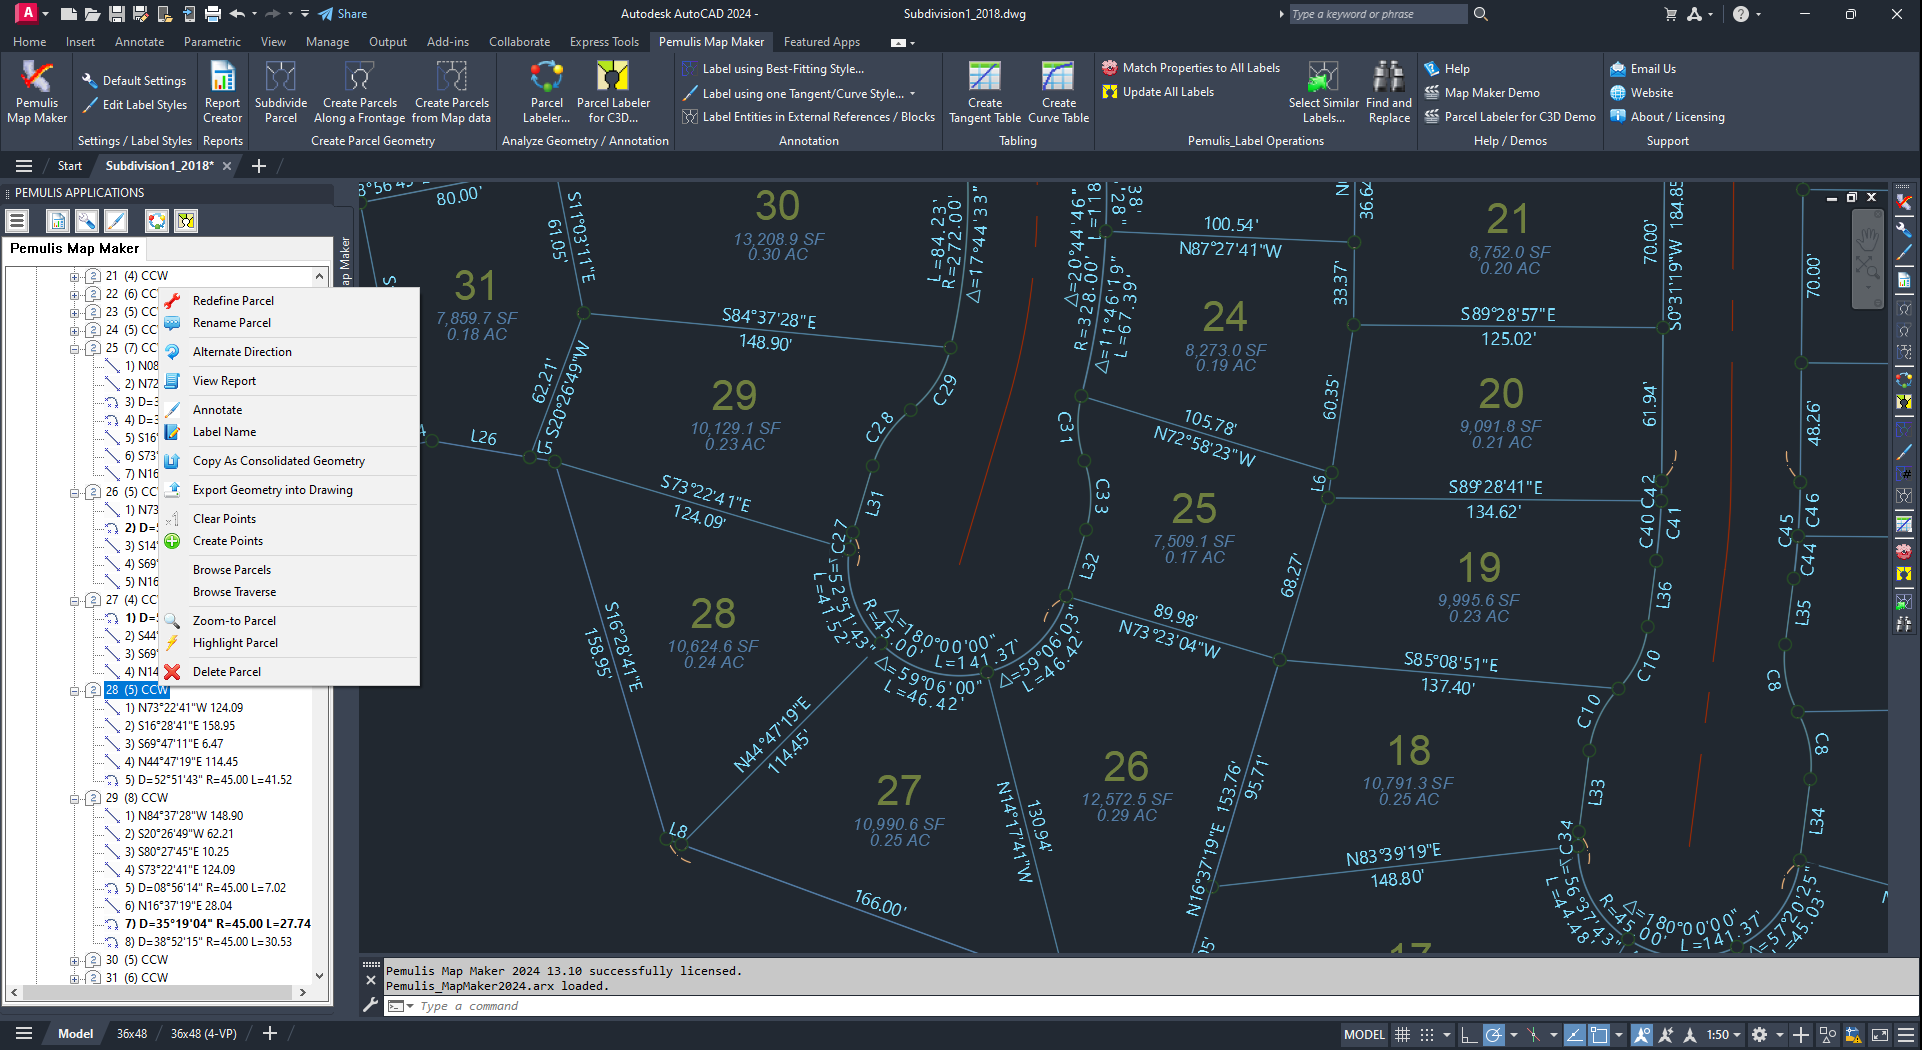Start the Subdivide Parcel tool
The image size is (1922, 1050).
(281, 92)
